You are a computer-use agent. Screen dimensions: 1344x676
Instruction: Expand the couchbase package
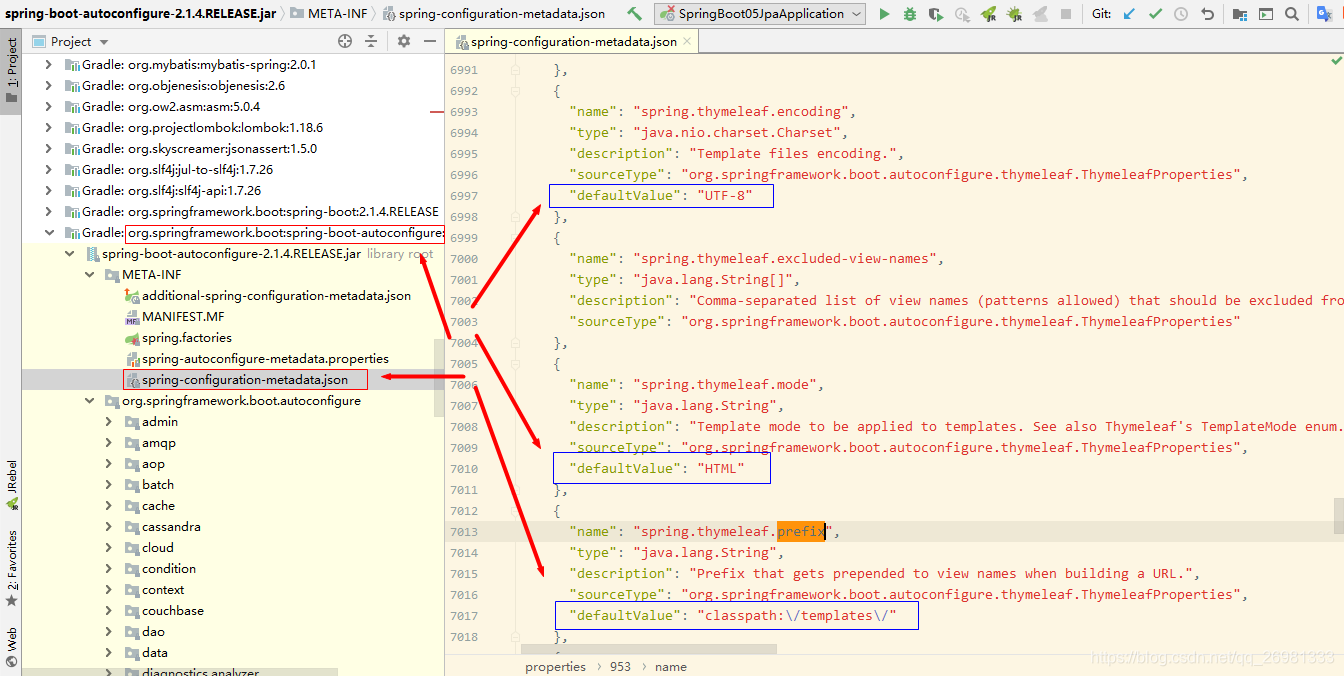pos(109,611)
